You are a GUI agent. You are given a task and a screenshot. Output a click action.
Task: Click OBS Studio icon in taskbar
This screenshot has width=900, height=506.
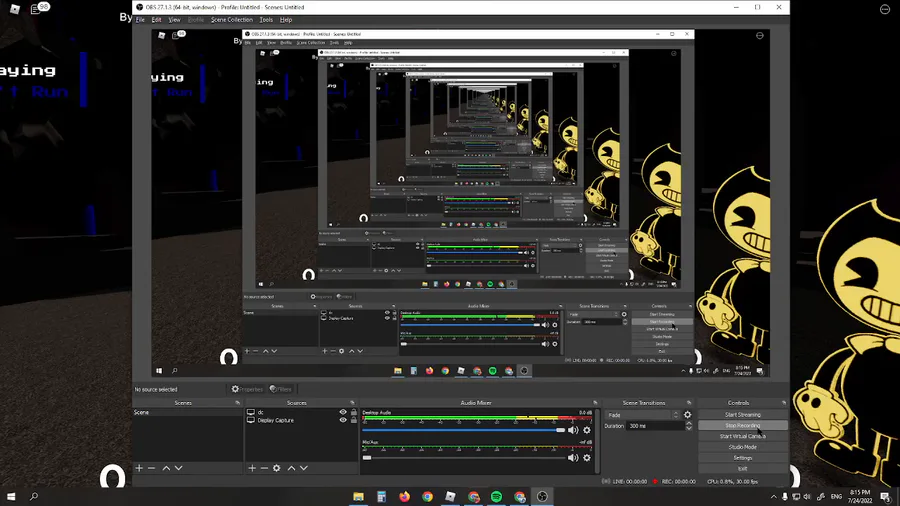542,496
